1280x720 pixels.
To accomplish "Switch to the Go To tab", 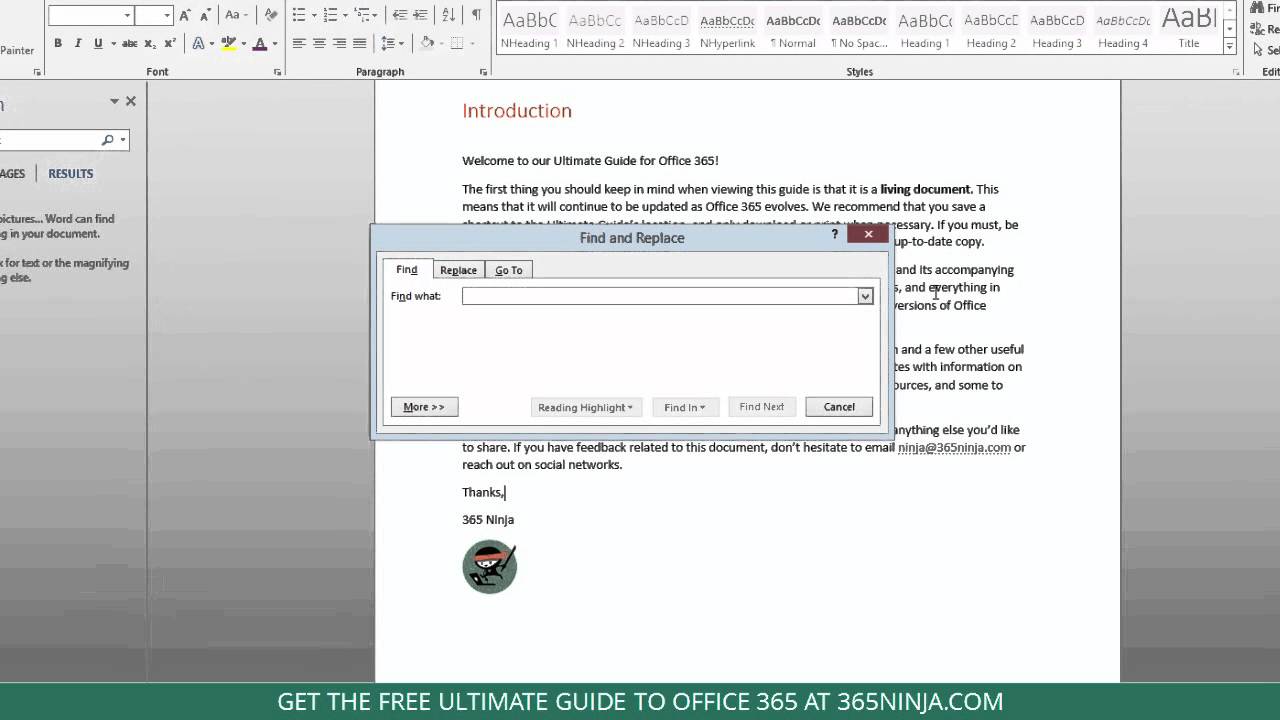I will tap(509, 270).
